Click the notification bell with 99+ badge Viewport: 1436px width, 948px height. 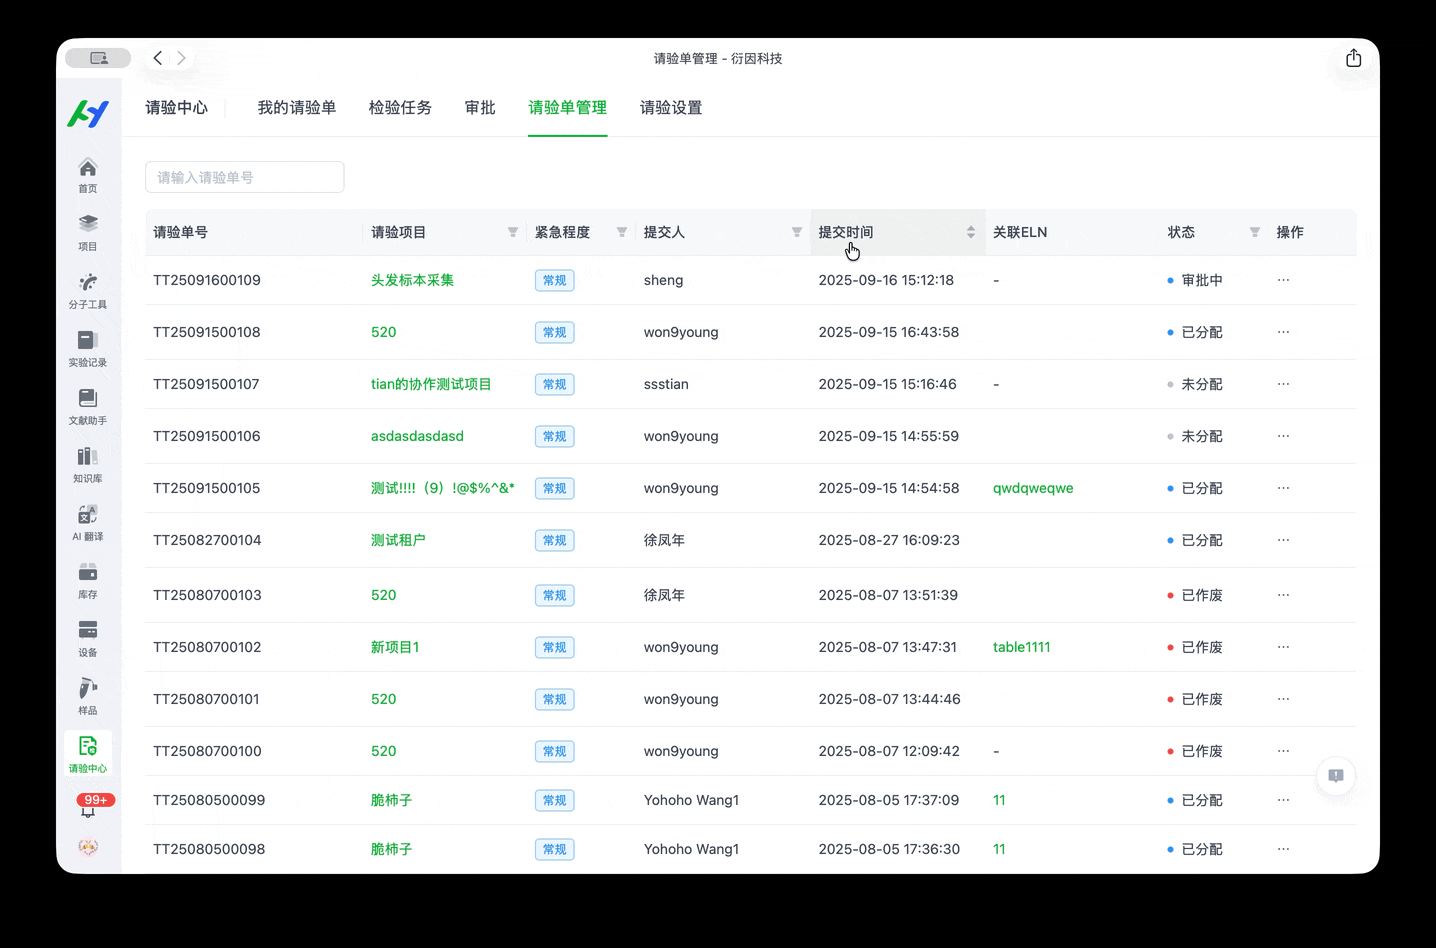coord(89,806)
